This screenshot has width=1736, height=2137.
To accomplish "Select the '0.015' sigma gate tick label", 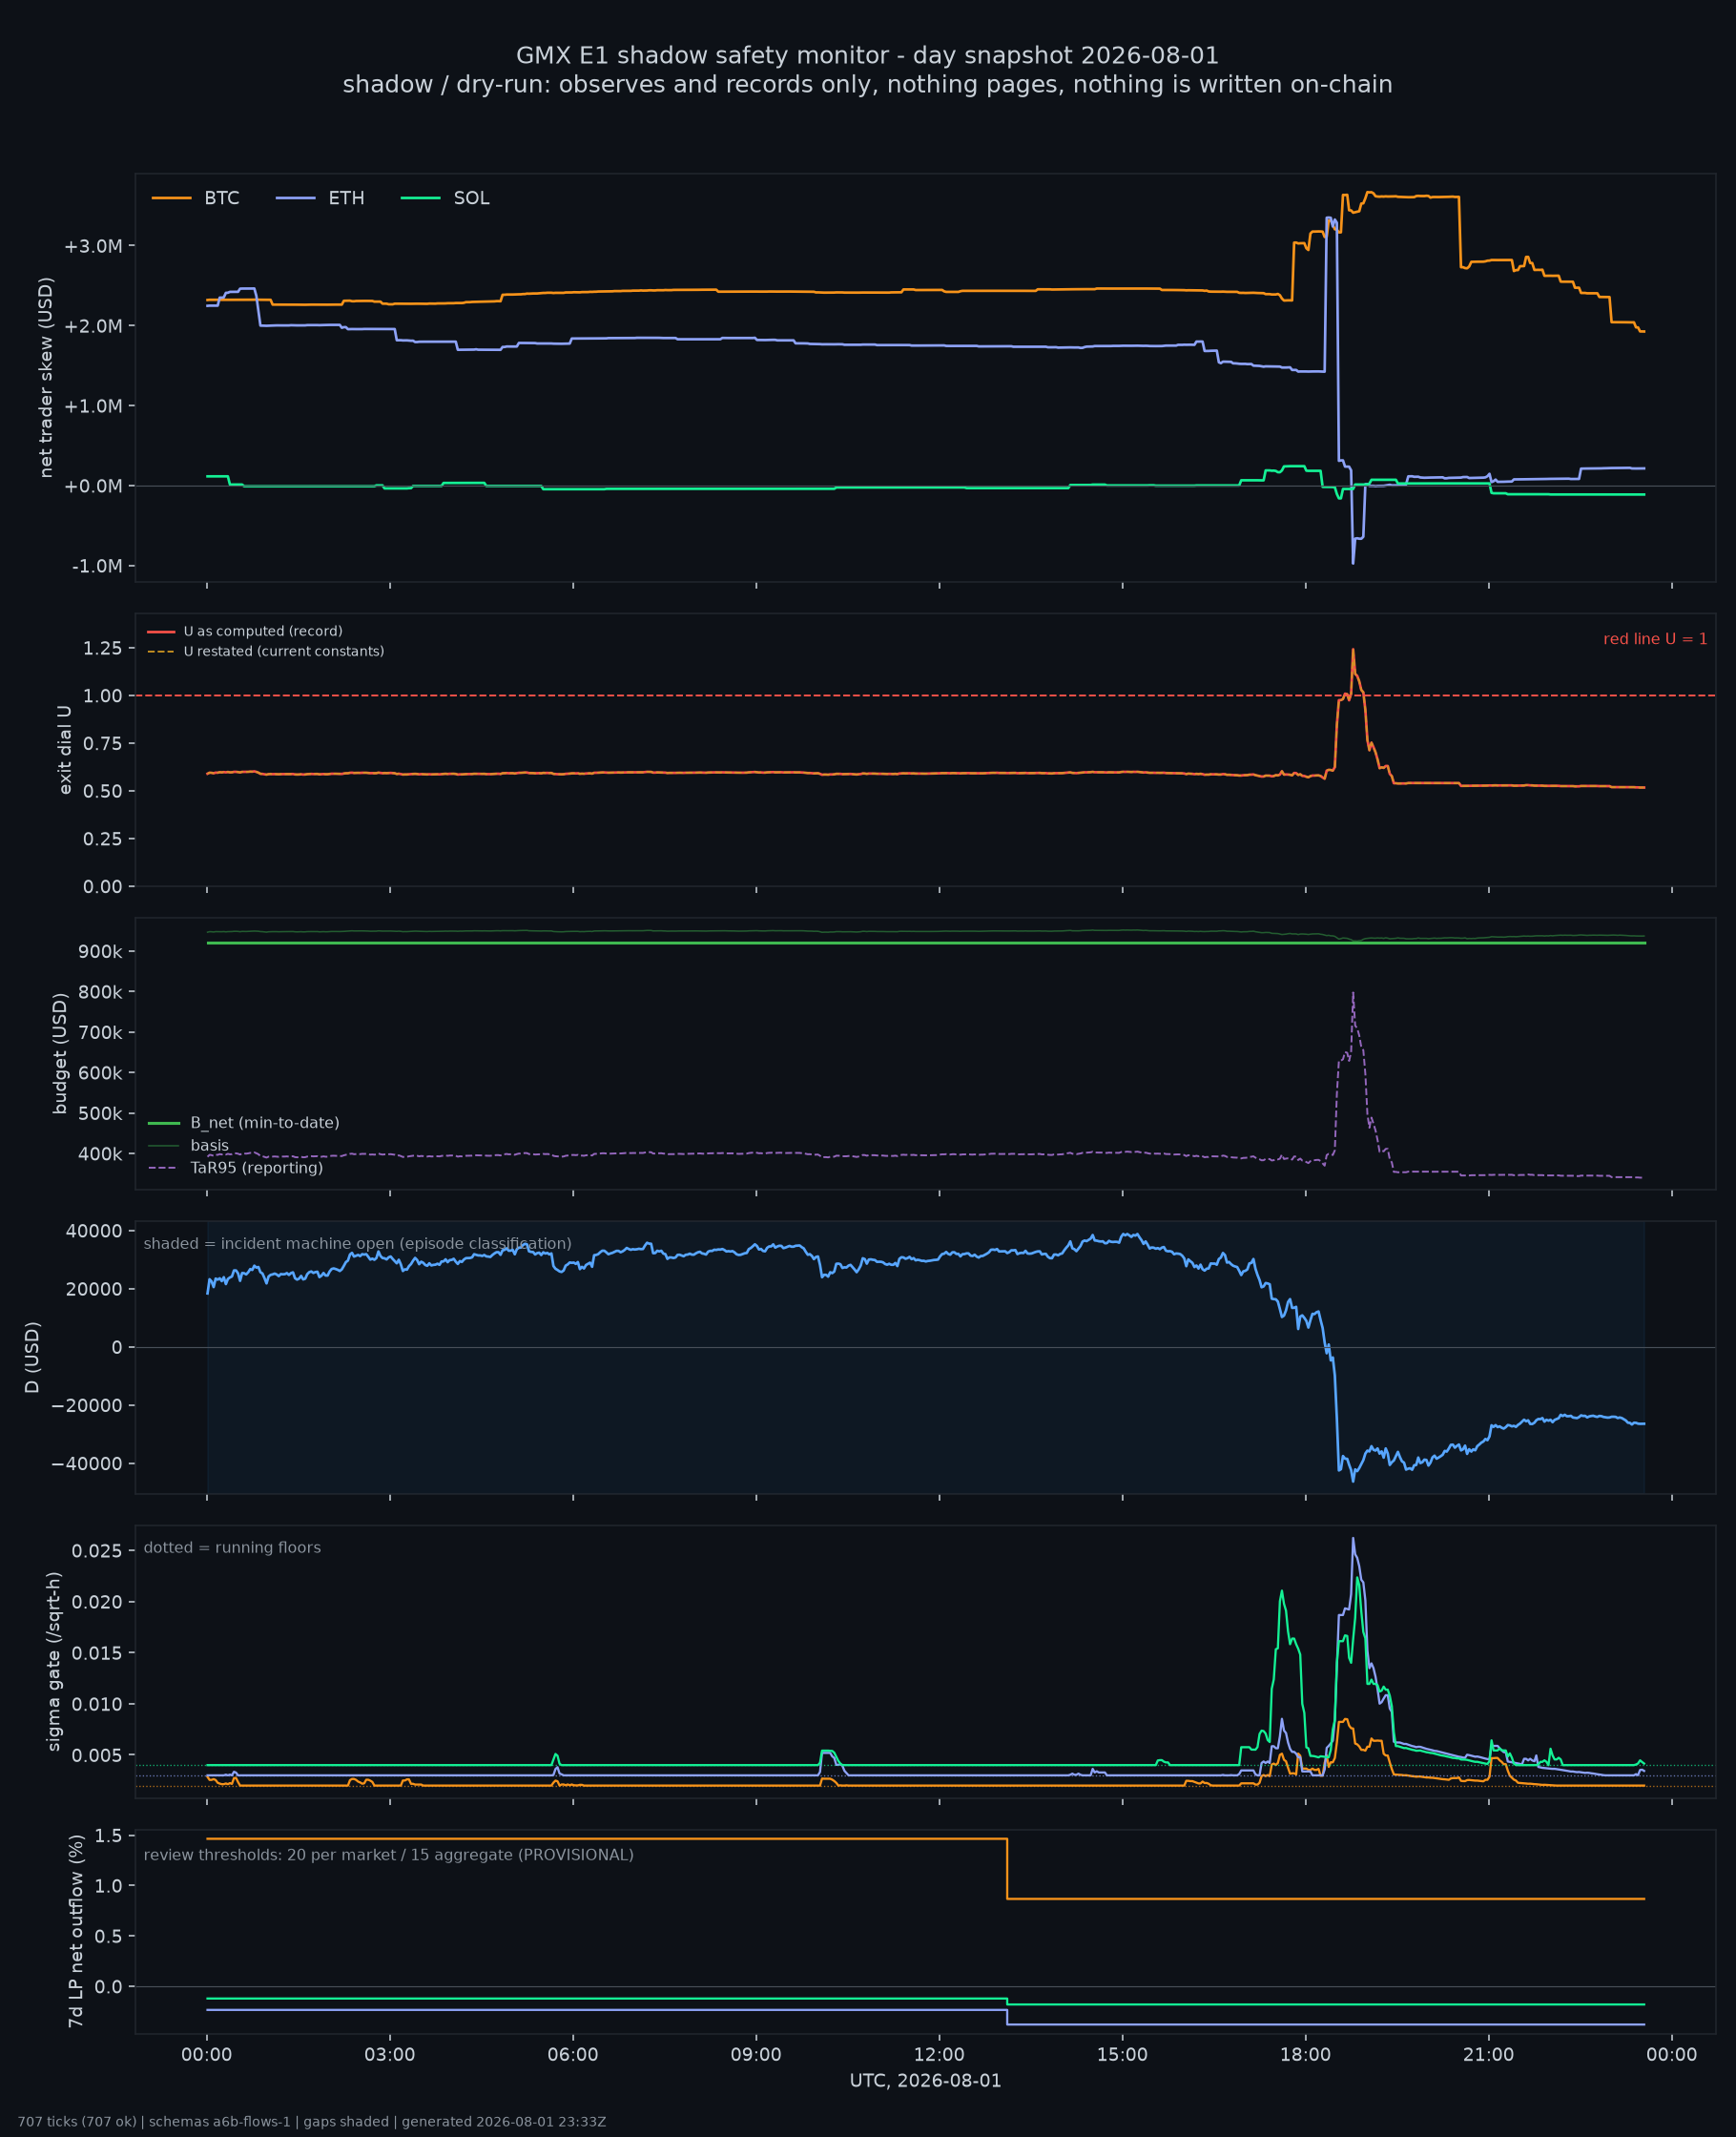I will (97, 1653).
